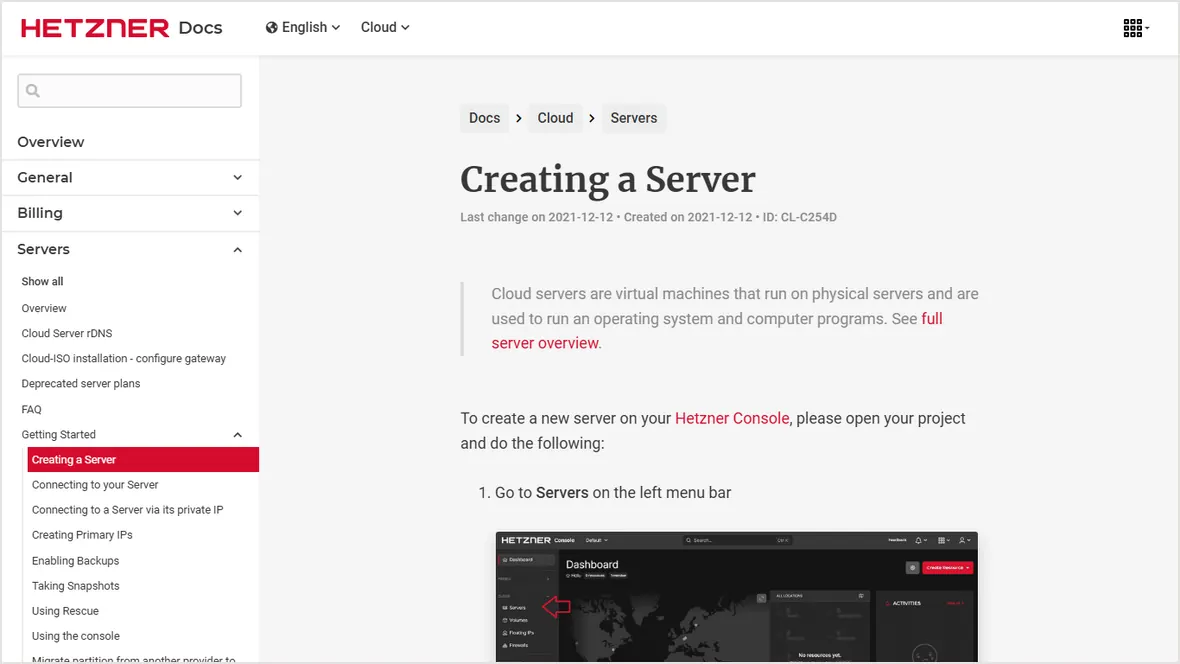Open the apps grid menu icon

[1135, 28]
